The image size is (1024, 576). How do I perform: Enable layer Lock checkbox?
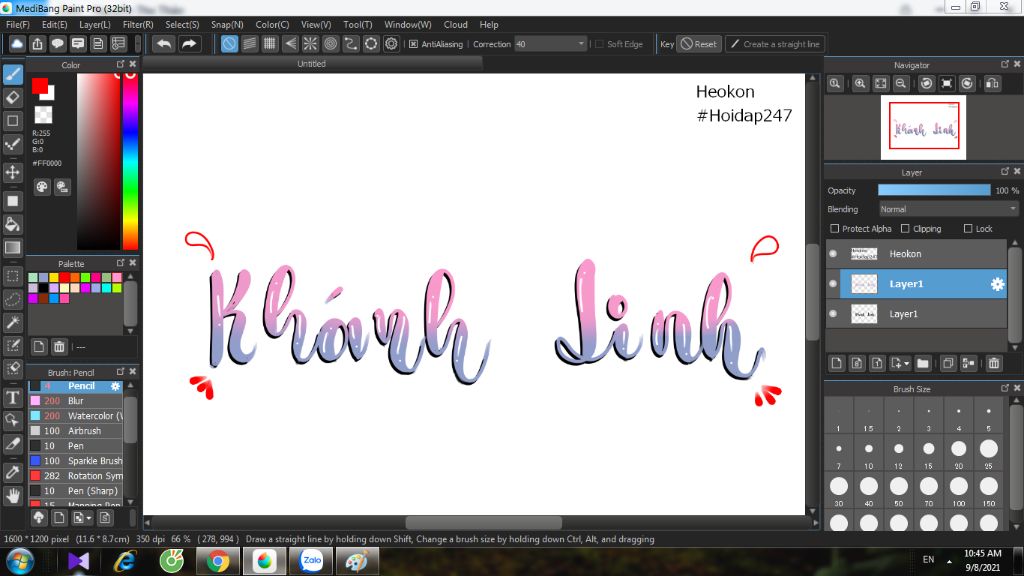(968, 229)
